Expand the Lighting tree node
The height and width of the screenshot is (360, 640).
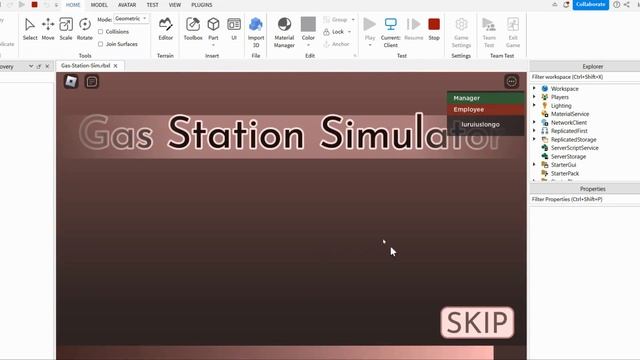pyautogui.click(x=534, y=105)
